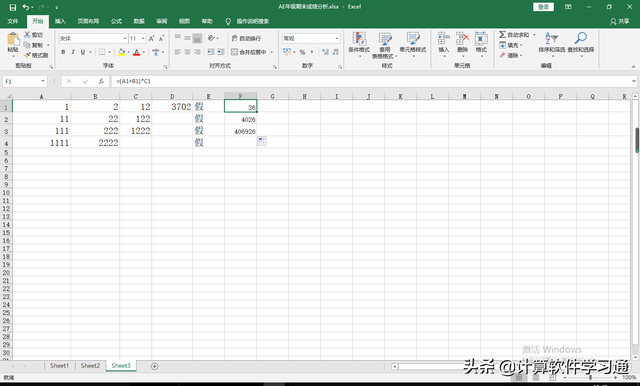Click the Cut scissors icon
Image resolution: width=640 pixels, height=386 pixels.
pyautogui.click(x=27, y=35)
